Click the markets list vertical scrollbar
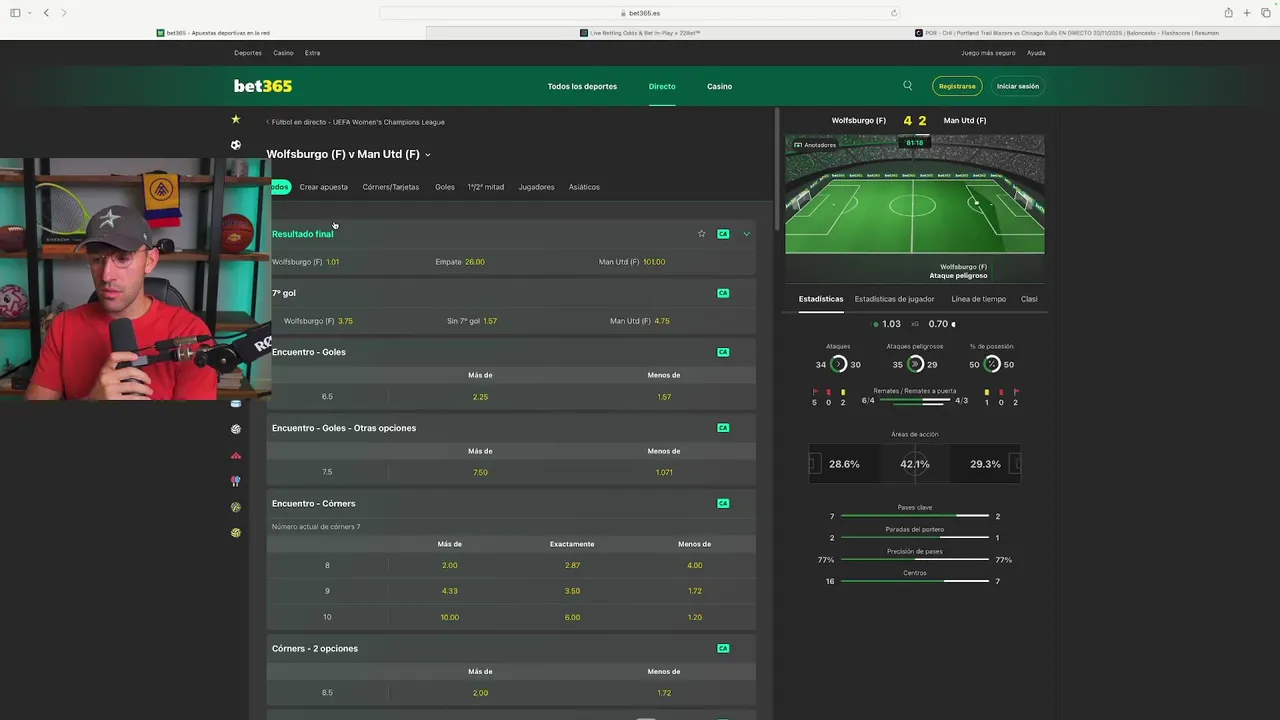The image size is (1280, 720). (x=777, y=167)
